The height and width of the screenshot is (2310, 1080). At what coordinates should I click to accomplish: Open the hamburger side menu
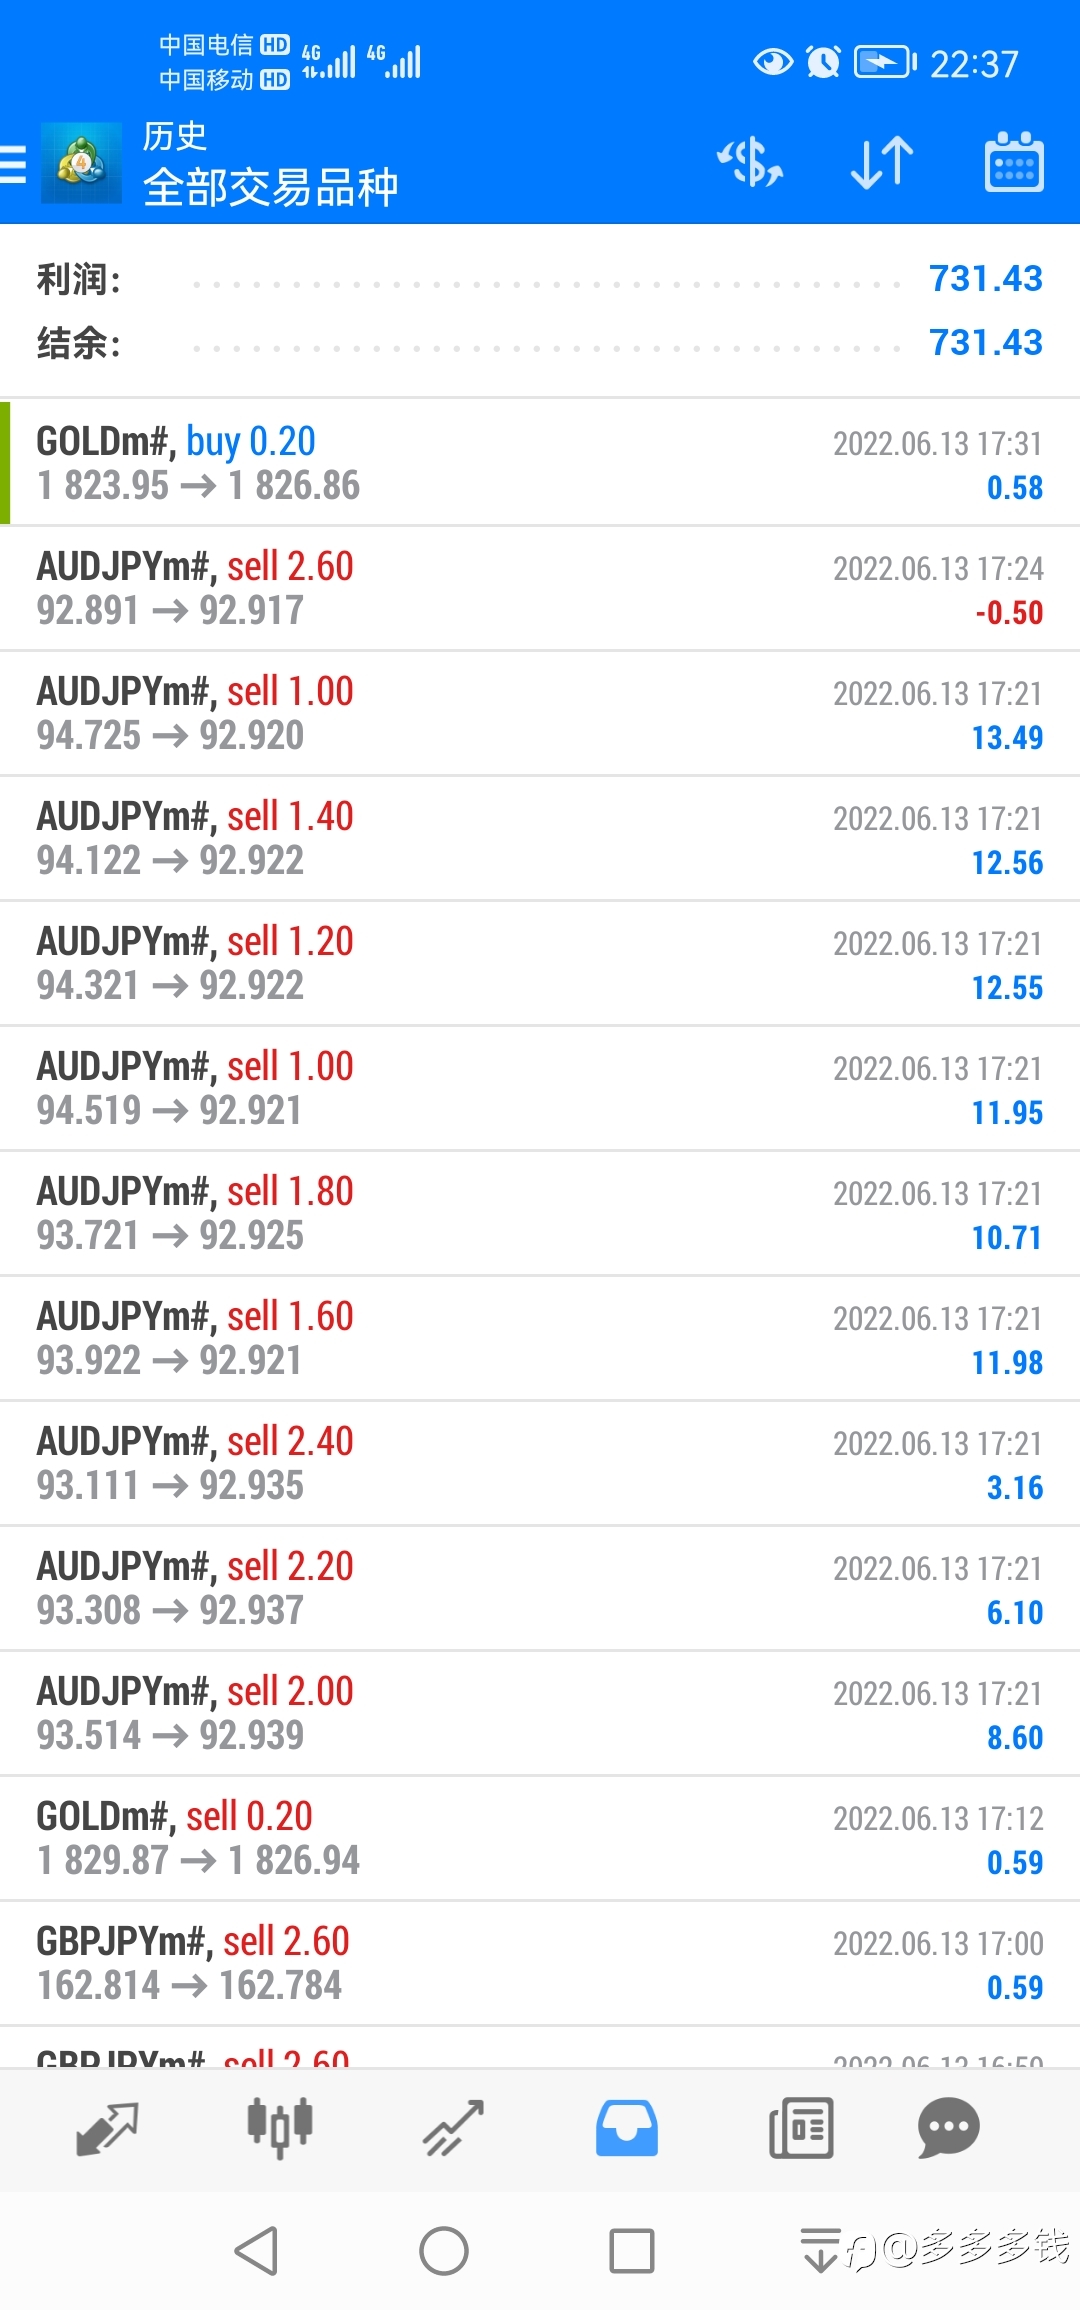[x=14, y=164]
